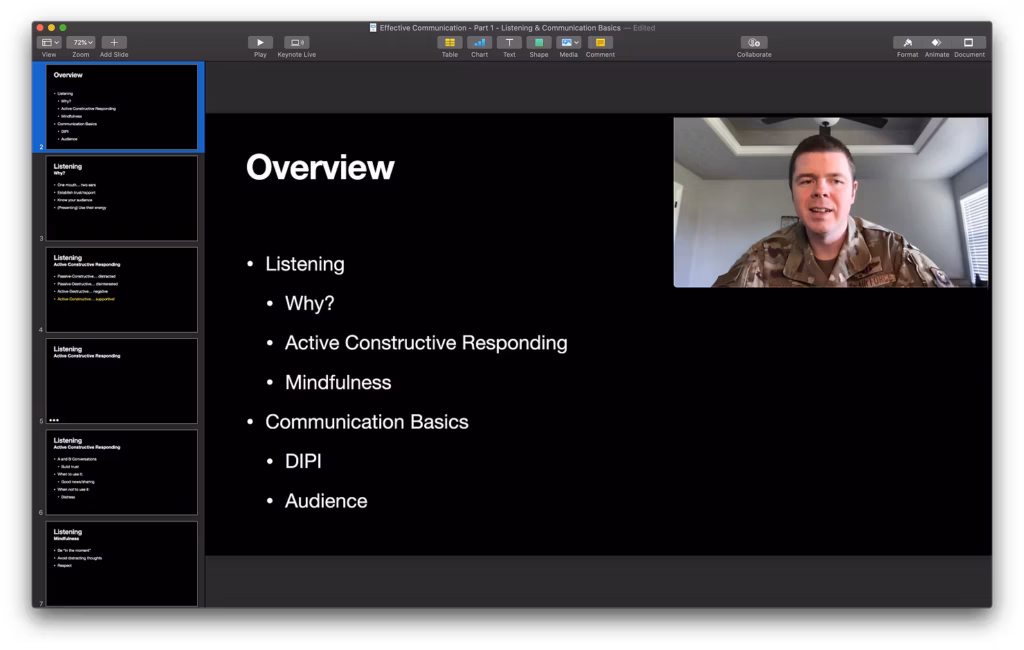Viewport: 1024px width, 650px height.
Task: Open the View options dropdown
Action: pyautogui.click(x=49, y=43)
